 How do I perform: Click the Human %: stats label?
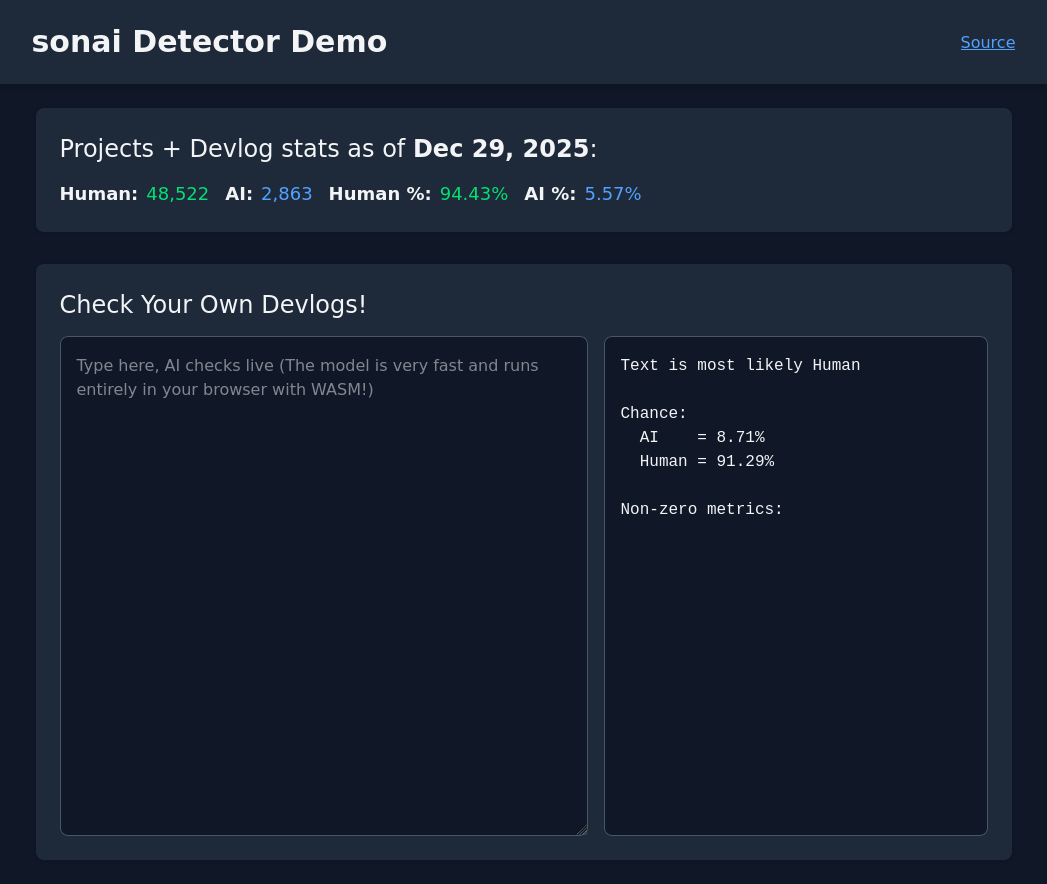point(379,194)
